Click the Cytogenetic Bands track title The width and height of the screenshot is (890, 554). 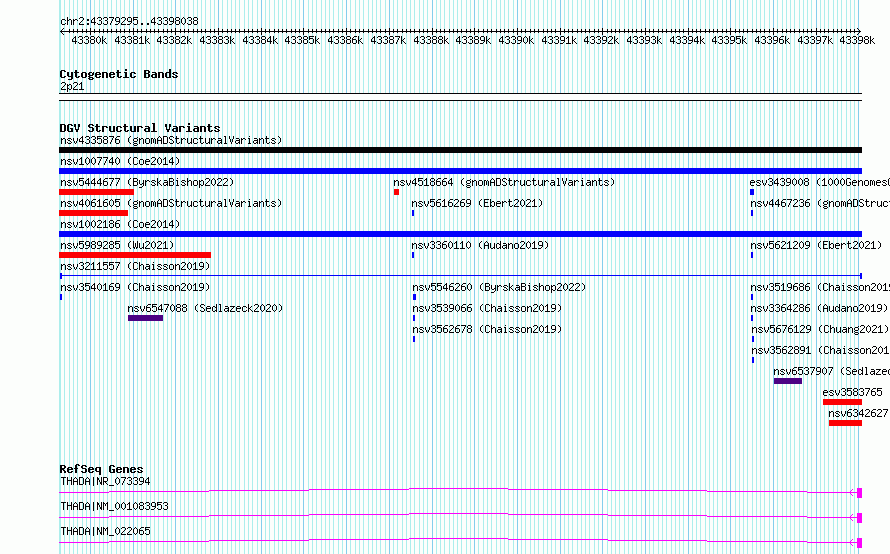(119, 74)
